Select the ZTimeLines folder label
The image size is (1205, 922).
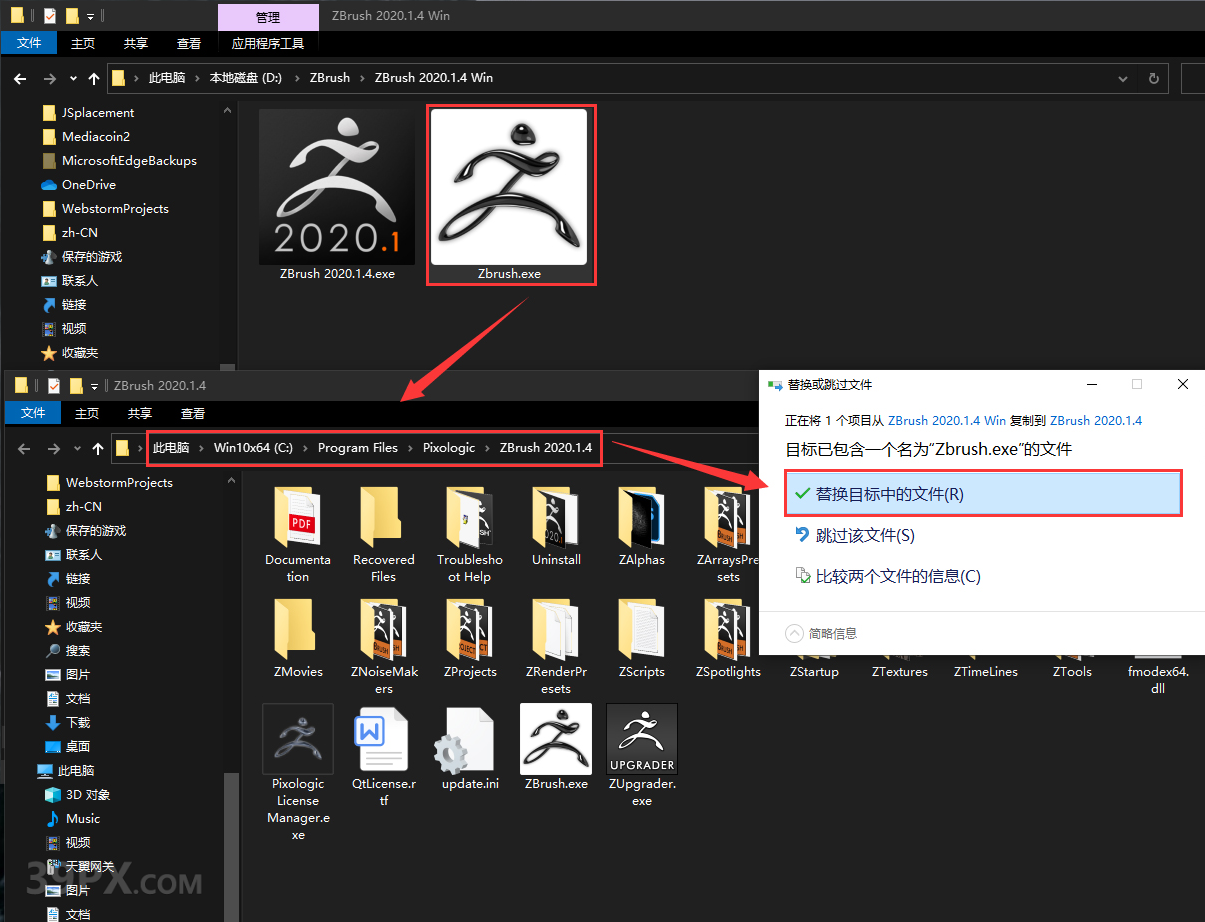pos(986,672)
